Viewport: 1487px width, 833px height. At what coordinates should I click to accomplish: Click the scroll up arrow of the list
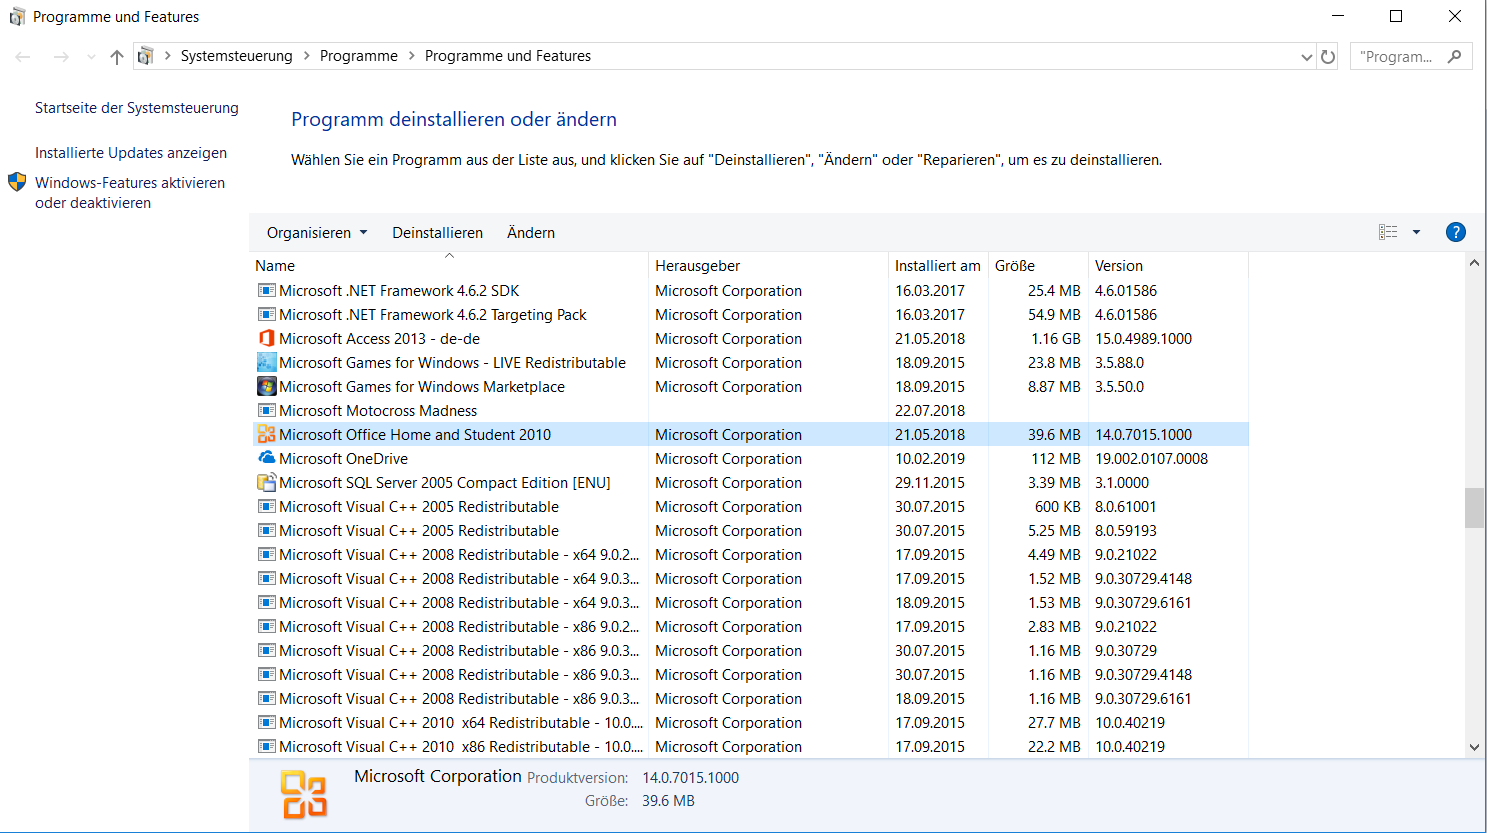click(x=1474, y=263)
